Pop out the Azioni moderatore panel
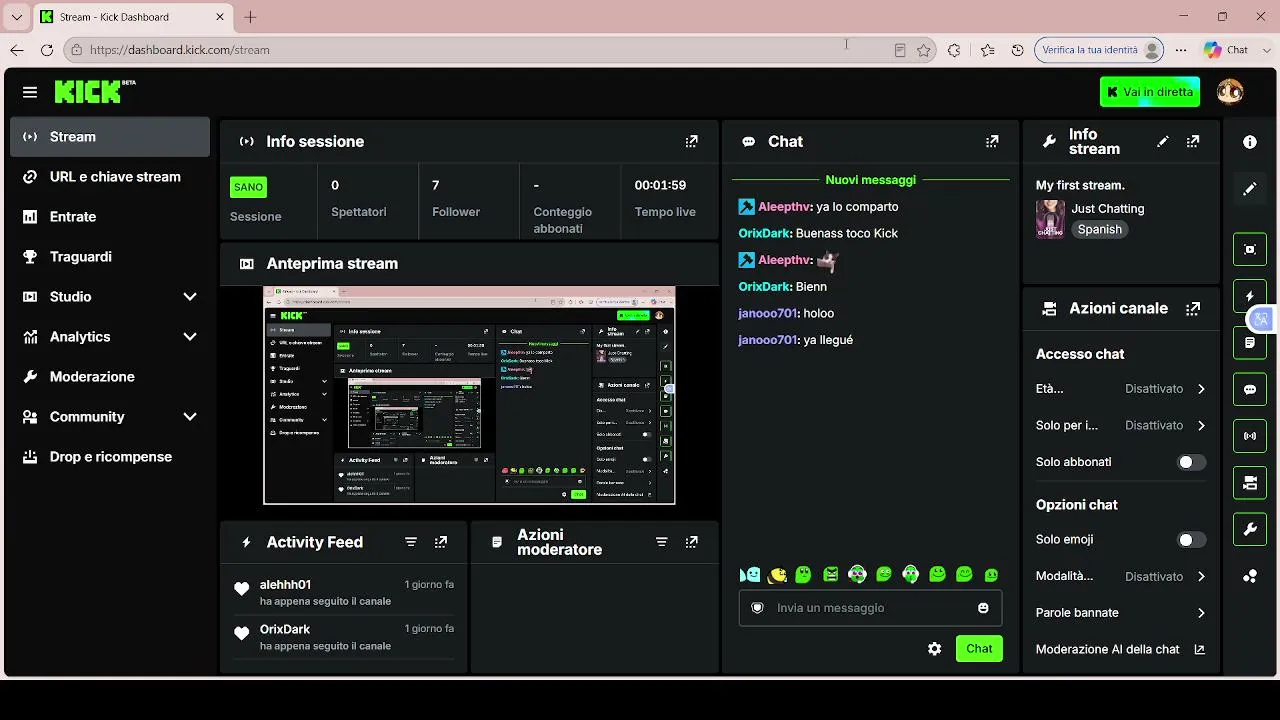Screen dimensions: 1280x720 [x=691, y=542]
